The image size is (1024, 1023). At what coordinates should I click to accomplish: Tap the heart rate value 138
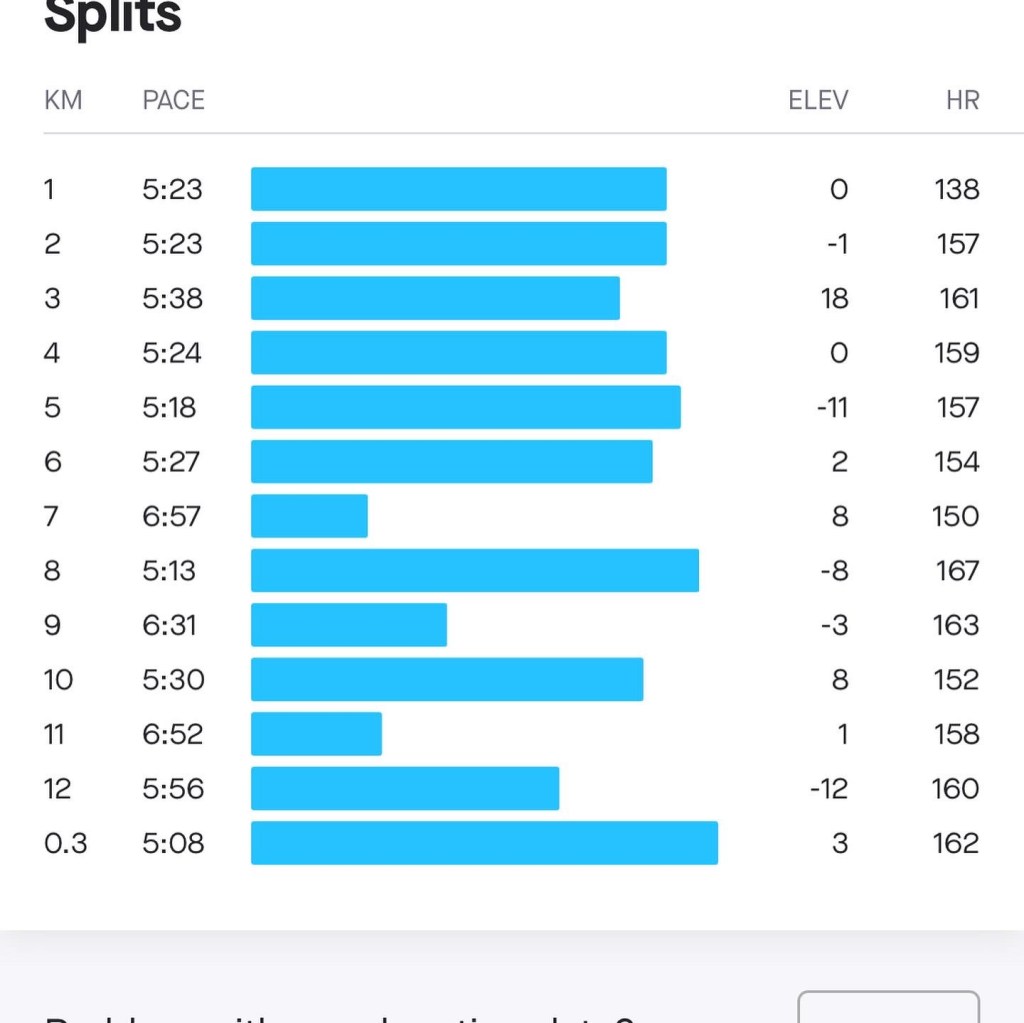click(x=957, y=189)
